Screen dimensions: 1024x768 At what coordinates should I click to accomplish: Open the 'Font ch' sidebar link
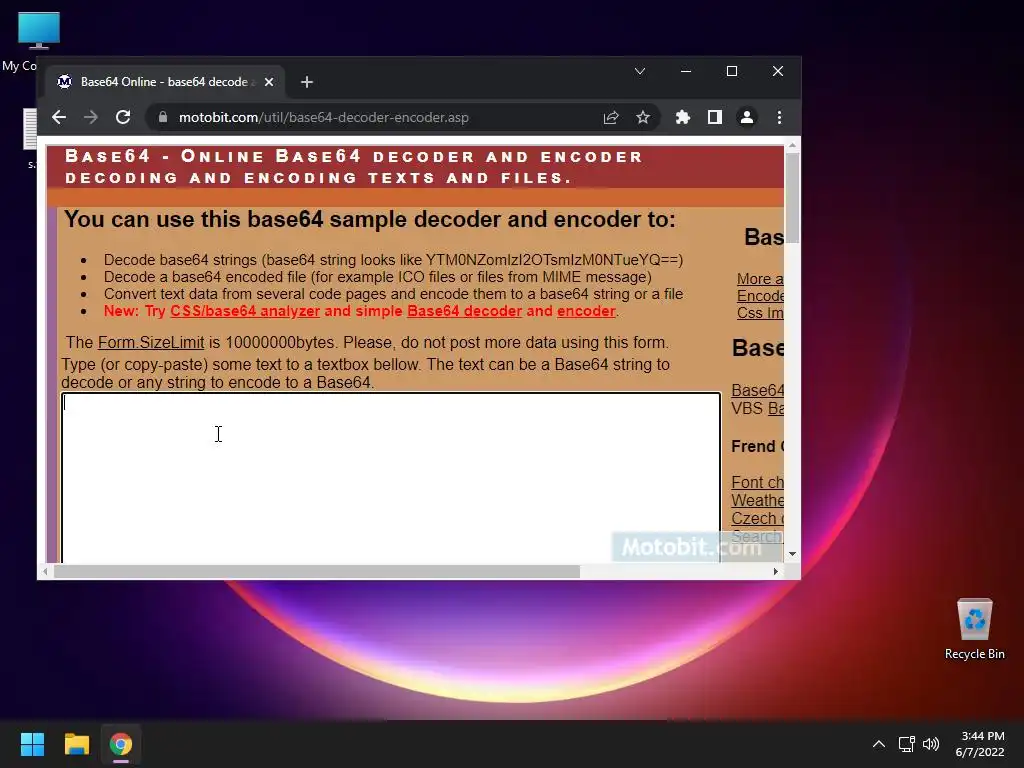pyautogui.click(x=757, y=482)
